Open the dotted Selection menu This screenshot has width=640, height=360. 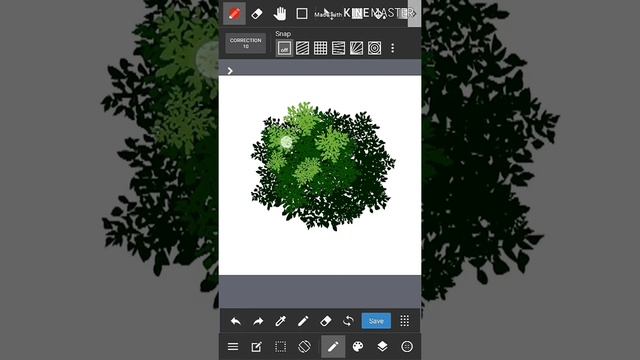(280, 347)
